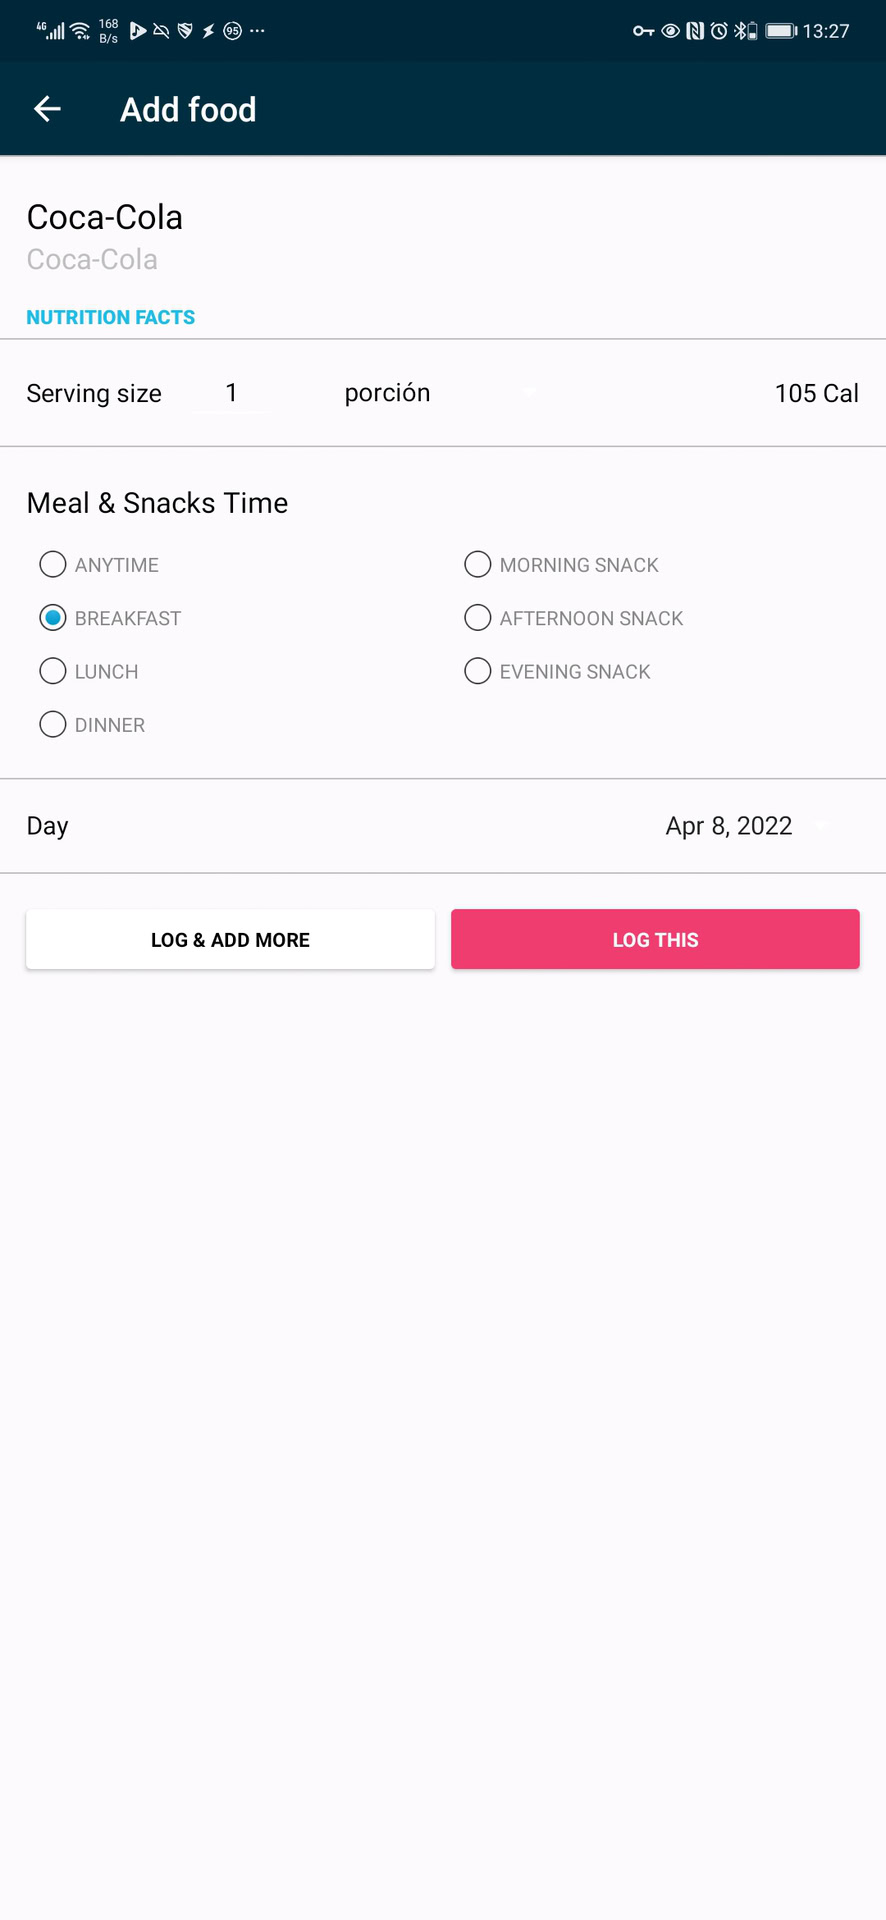Image resolution: width=886 pixels, height=1920 pixels.
Task: Open Nutrition Facts link
Action: 111,317
